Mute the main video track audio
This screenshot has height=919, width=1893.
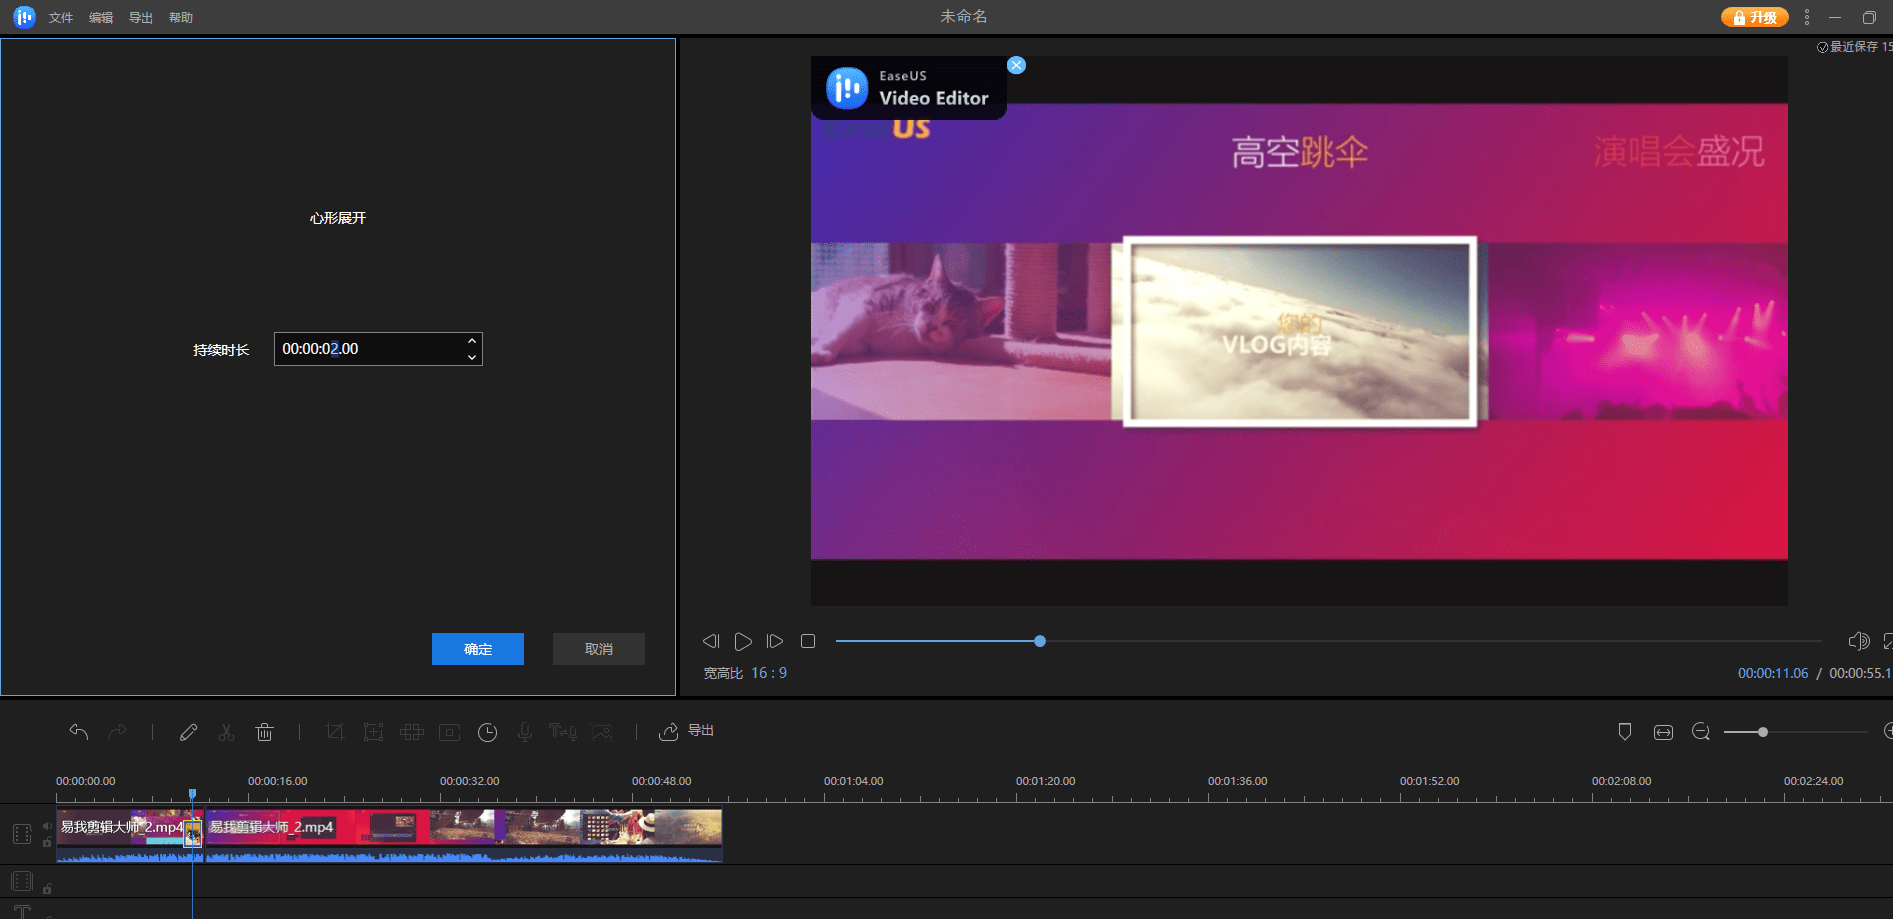click(x=47, y=826)
